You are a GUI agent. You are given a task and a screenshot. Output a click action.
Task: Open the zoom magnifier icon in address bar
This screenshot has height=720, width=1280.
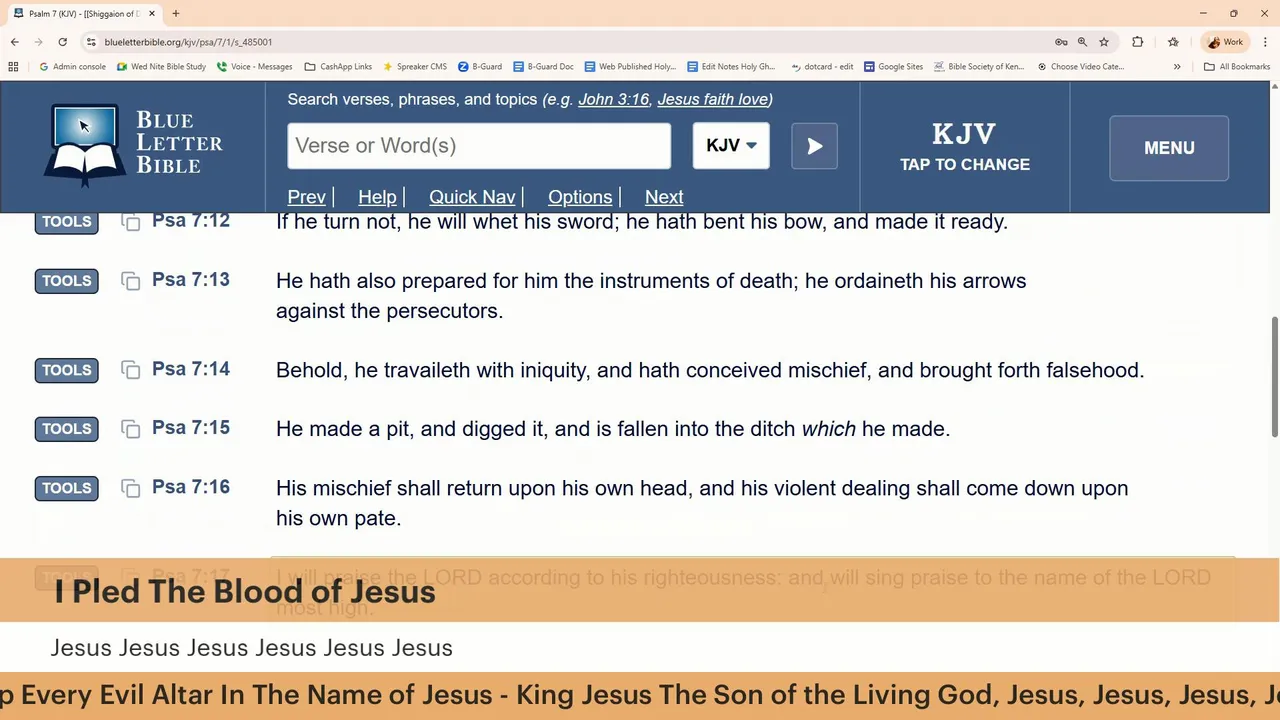(1082, 42)
